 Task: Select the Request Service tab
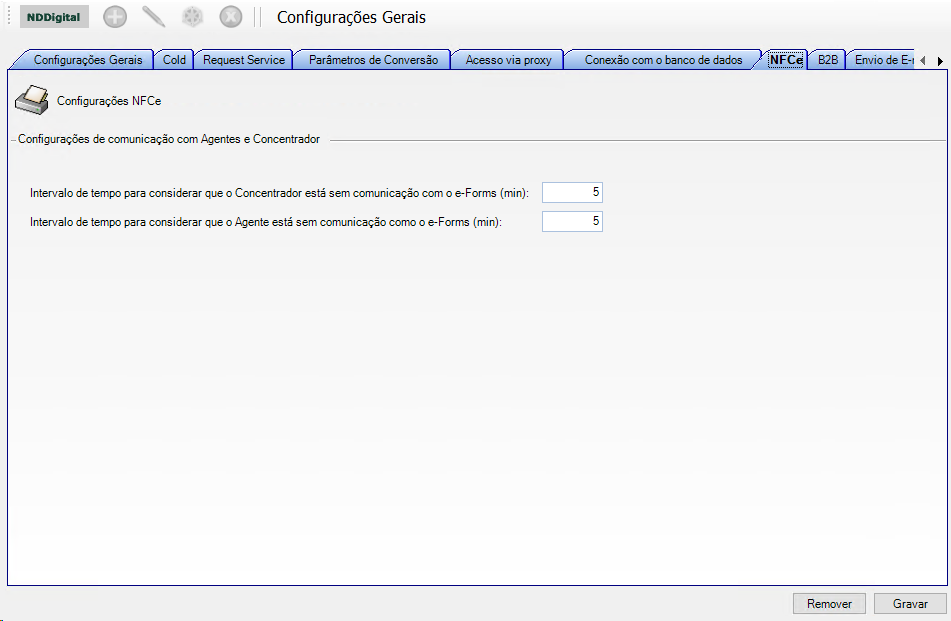[244, 60]
